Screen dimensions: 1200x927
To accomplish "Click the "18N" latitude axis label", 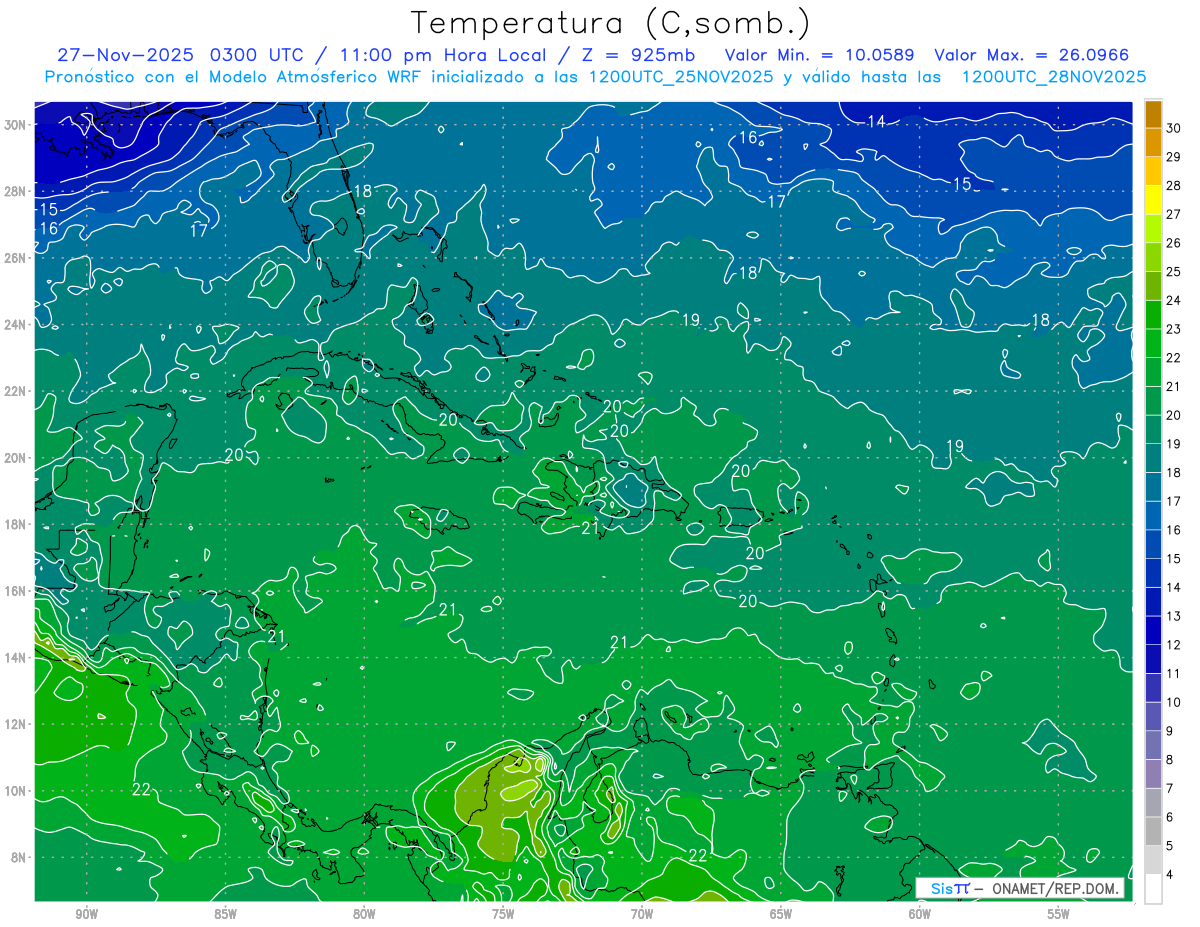I will click(17, 524).
